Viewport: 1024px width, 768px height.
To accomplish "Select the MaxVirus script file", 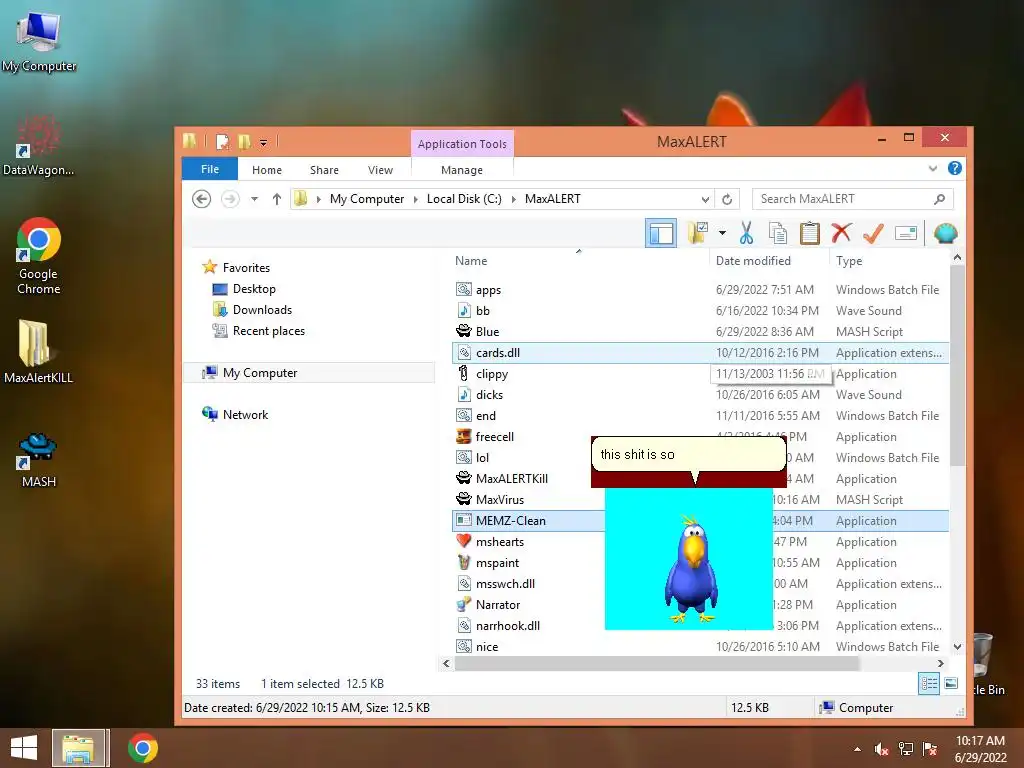I will coord(500,500).
